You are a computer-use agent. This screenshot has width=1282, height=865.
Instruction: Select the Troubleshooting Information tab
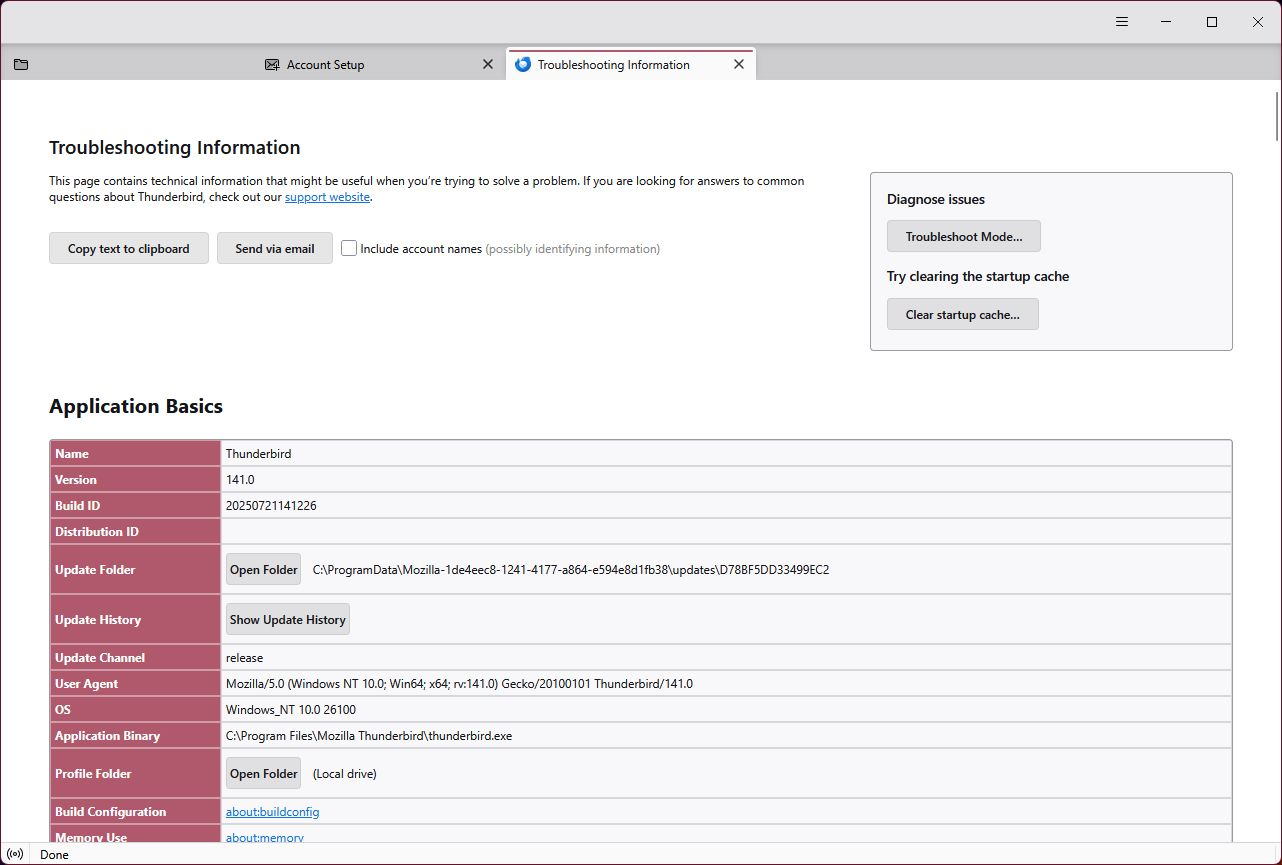click(613, 65)
